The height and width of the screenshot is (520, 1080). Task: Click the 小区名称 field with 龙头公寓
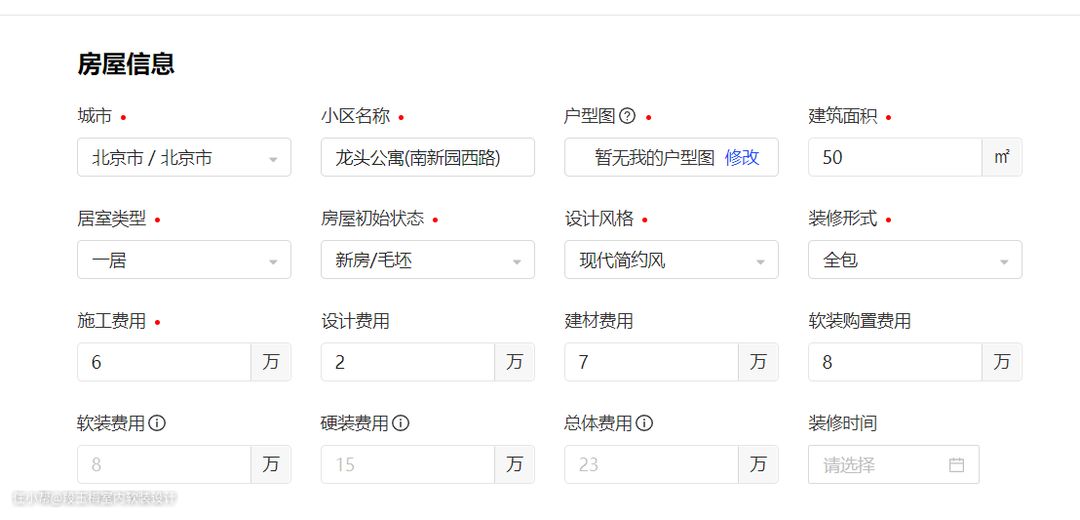[x=428, y=158]
